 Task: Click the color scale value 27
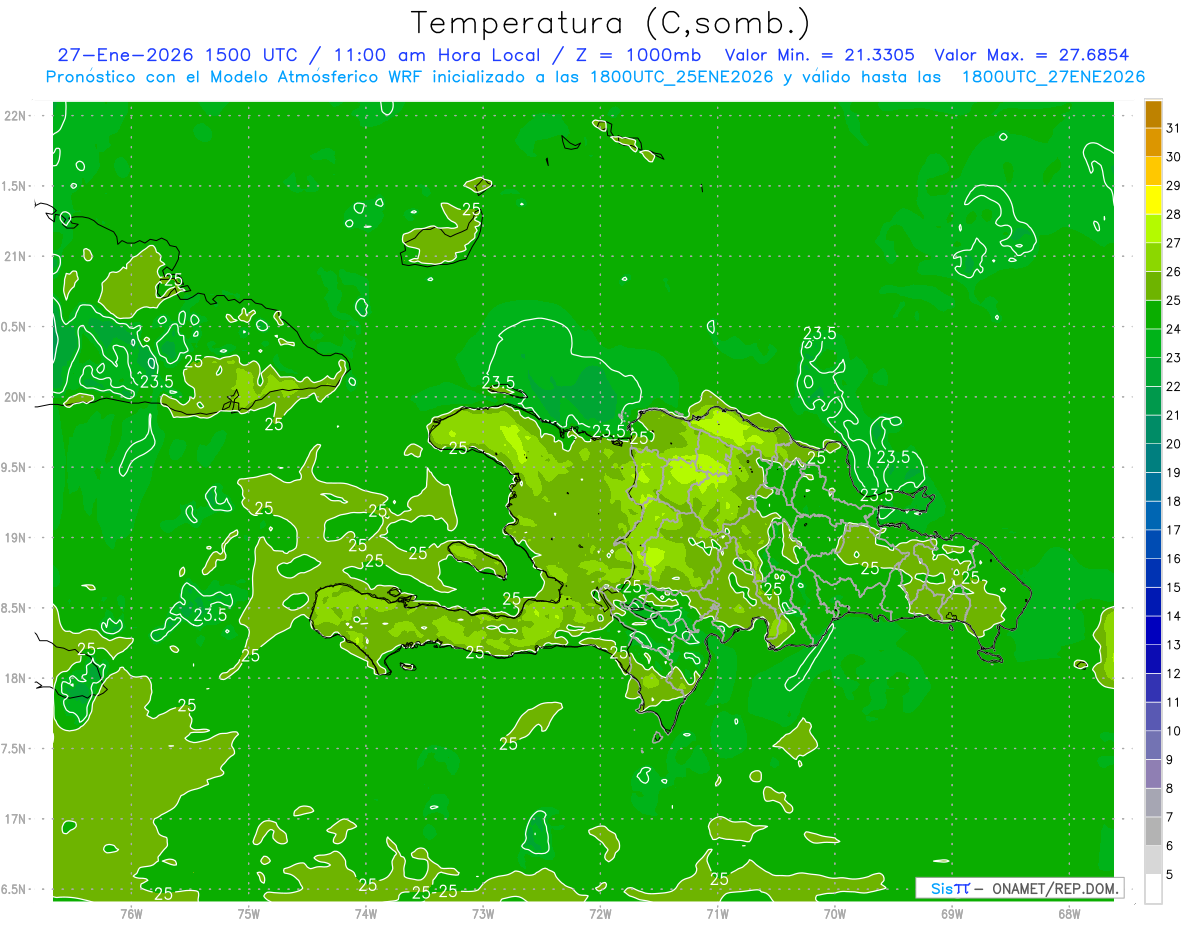1174,243
